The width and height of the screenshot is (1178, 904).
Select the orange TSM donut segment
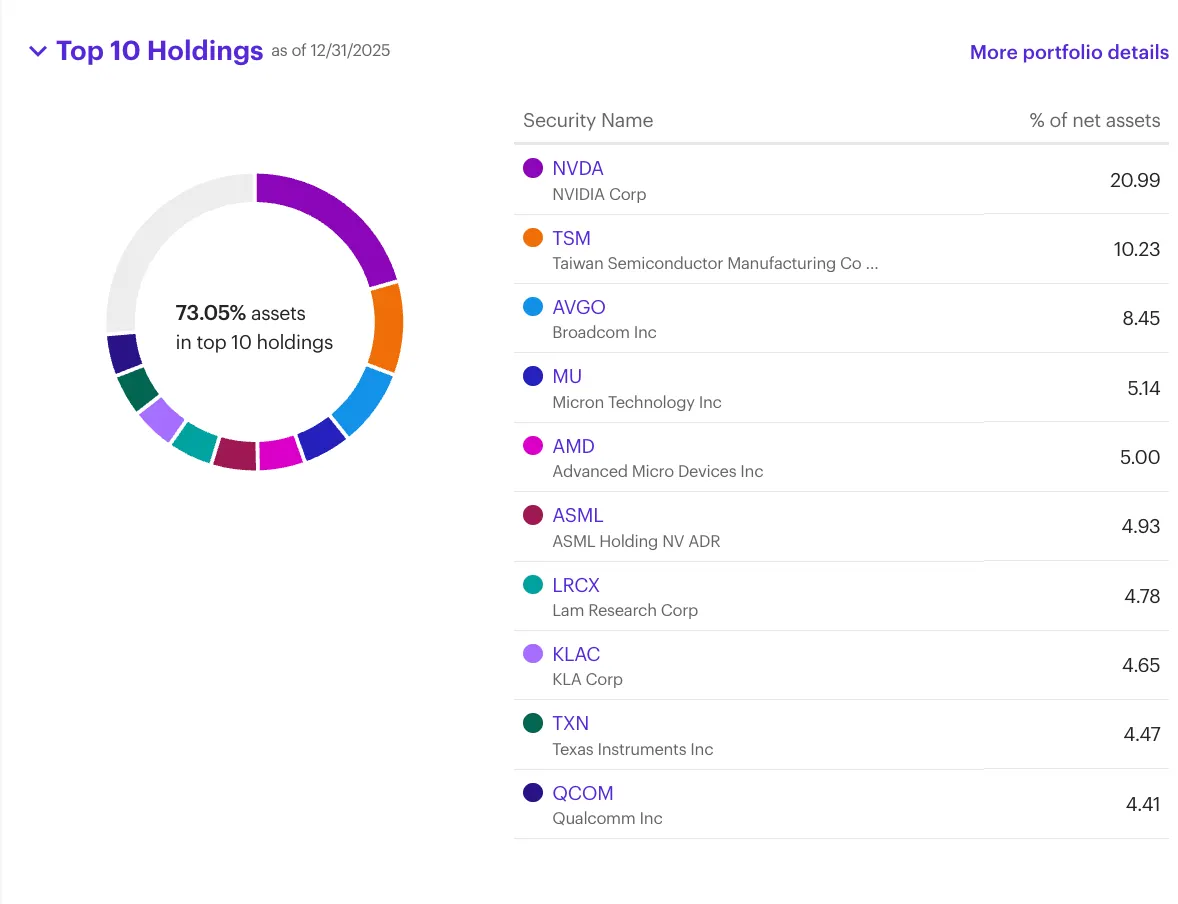pyautogui.click(x=388, y=327)
